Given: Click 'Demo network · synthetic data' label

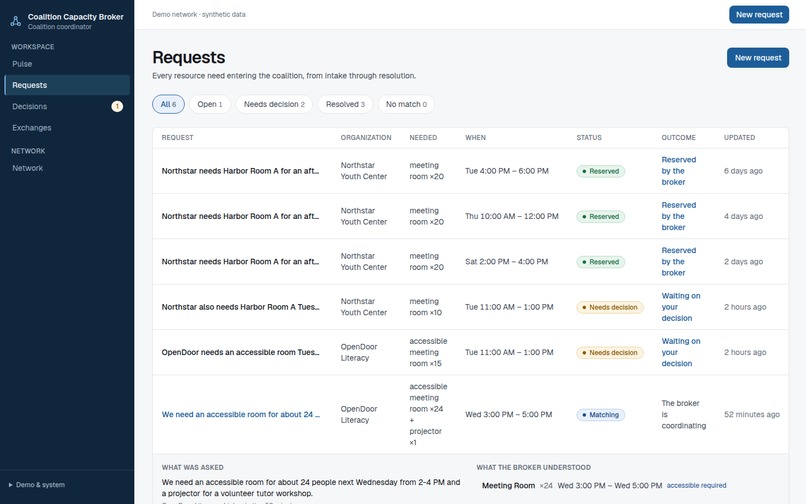Looking at the screenshot, I should 198,14.
